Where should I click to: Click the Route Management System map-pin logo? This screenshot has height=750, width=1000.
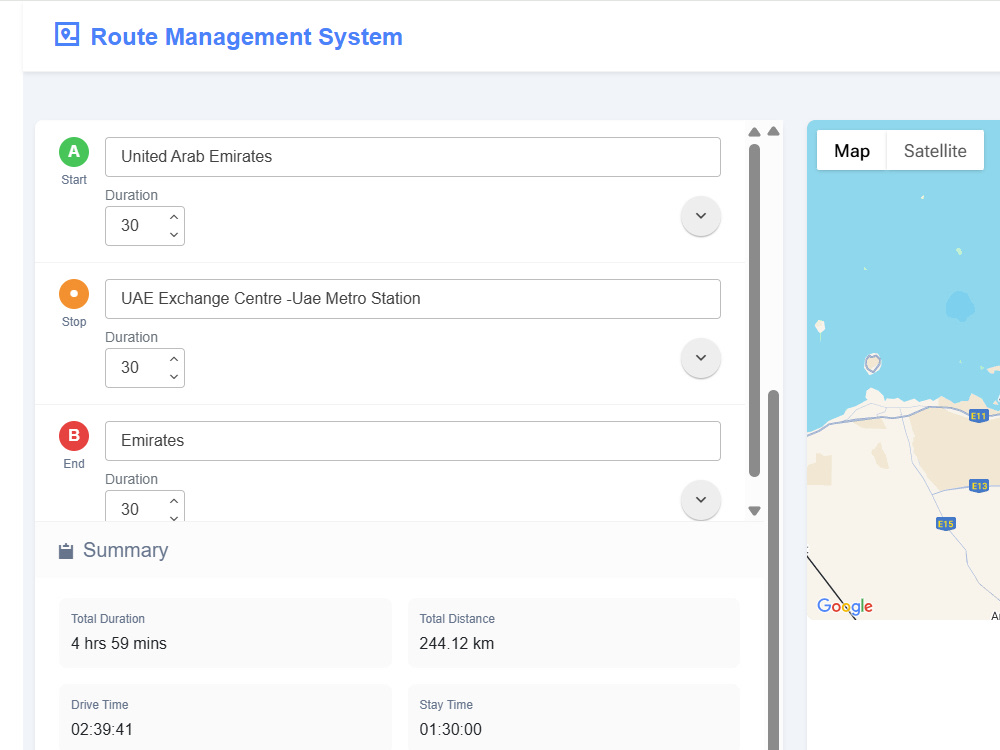tap(67, 35)
